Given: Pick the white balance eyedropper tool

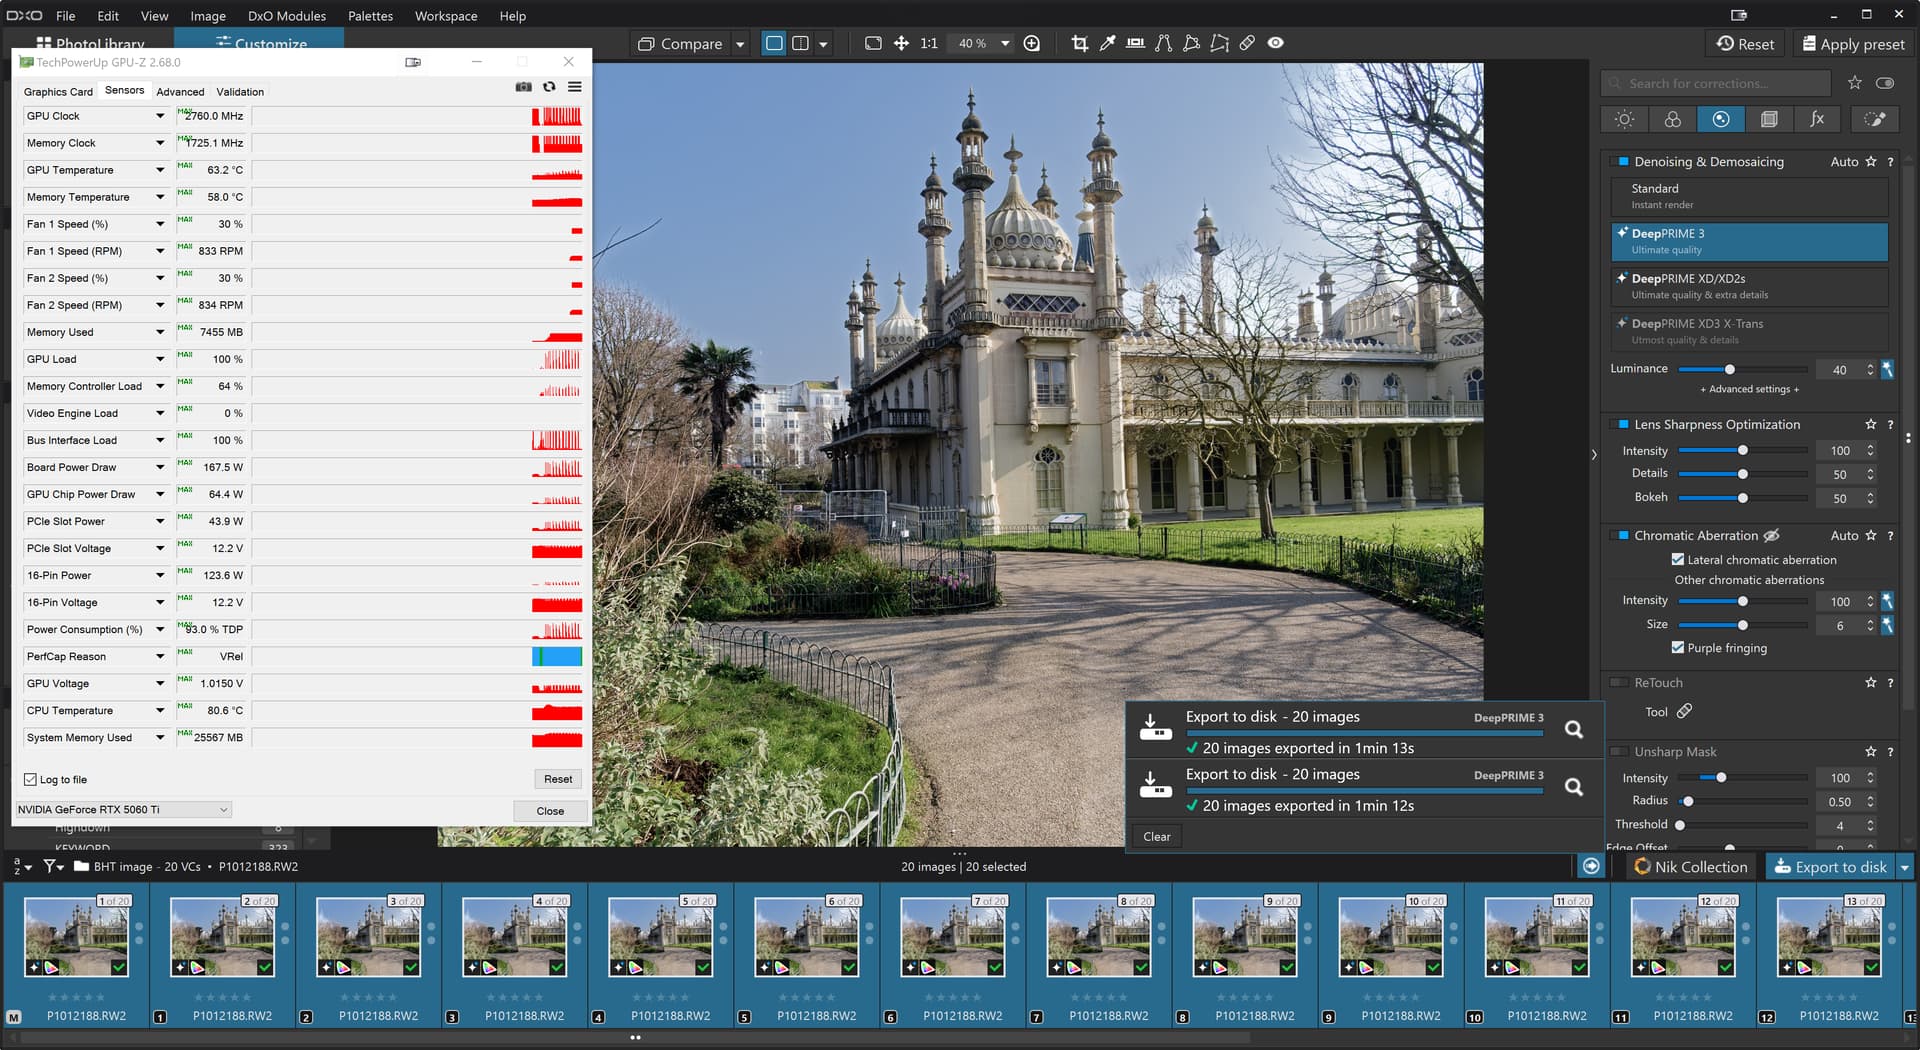Looking at the screenshot, I should [x=1107, y=43].
